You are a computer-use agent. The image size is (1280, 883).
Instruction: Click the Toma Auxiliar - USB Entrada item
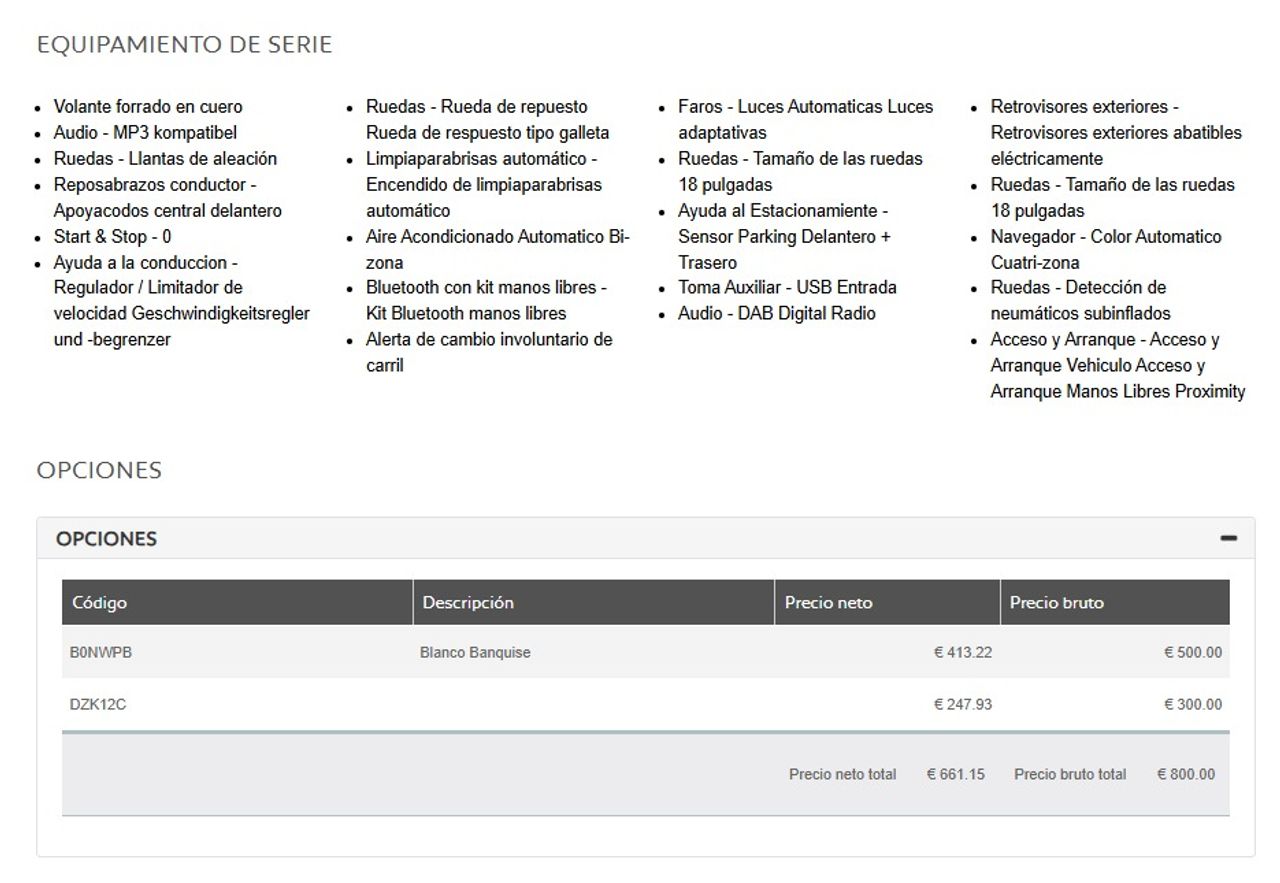(x=787, y=288)
